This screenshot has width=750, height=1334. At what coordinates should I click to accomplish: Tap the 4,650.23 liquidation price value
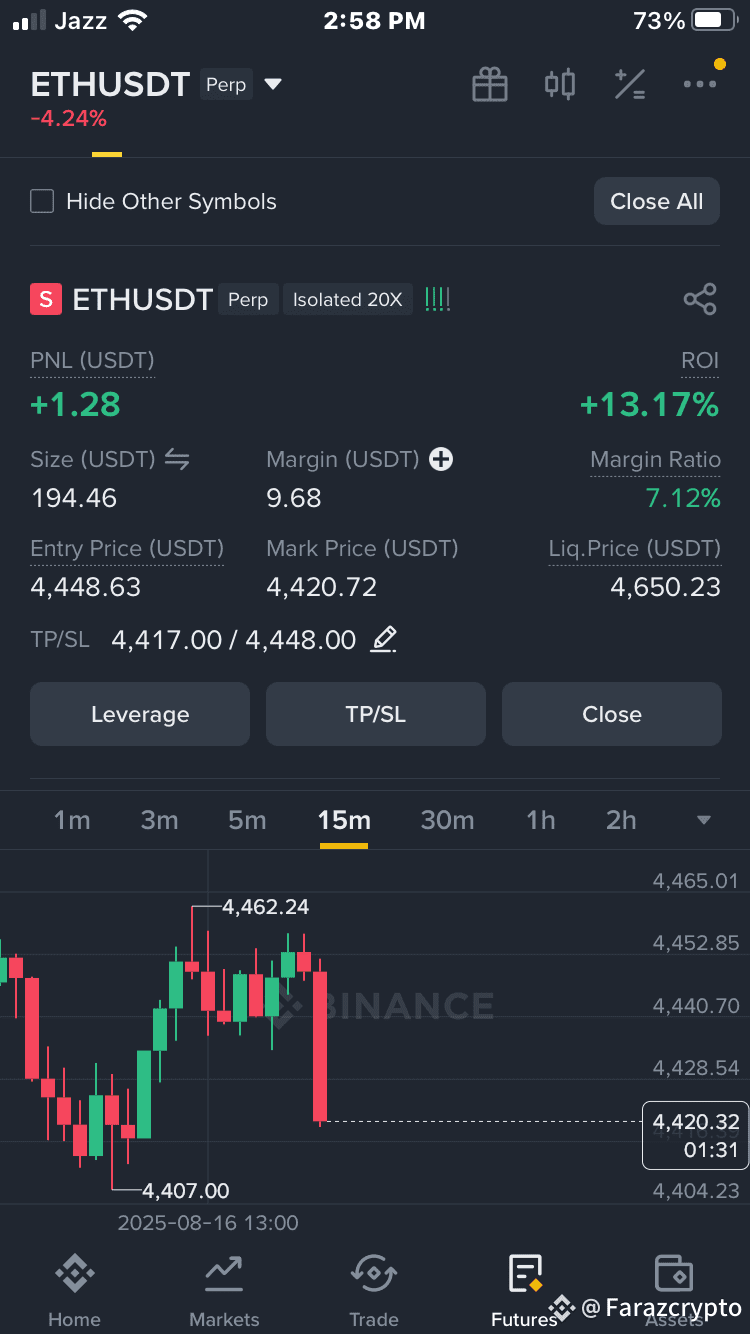point(665,586)
